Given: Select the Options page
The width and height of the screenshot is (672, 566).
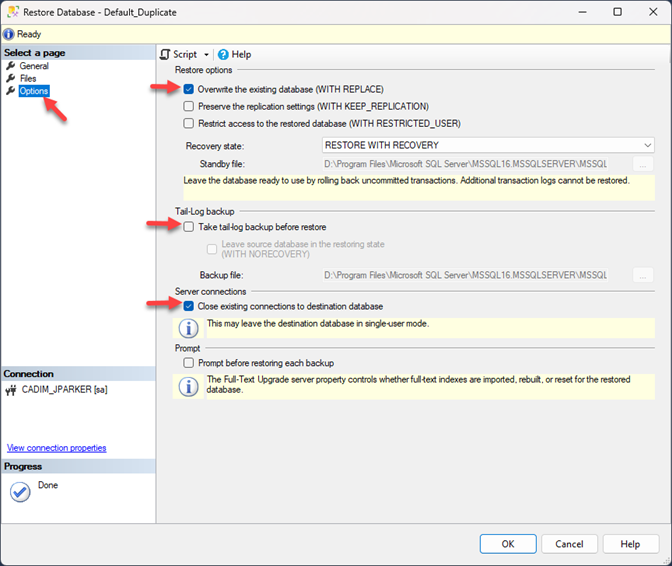Looking at the screenshot, I should pos(33,91).
